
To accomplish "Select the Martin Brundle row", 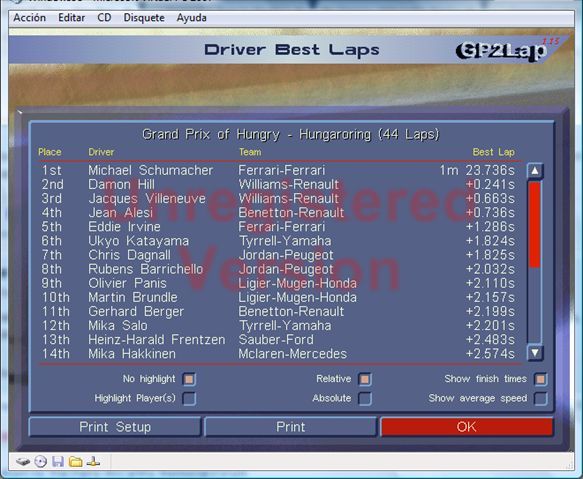I will point(278,298).
